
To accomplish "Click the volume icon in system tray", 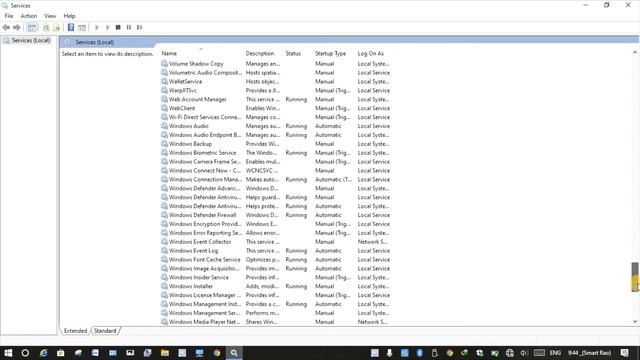I will pos(524,353).
